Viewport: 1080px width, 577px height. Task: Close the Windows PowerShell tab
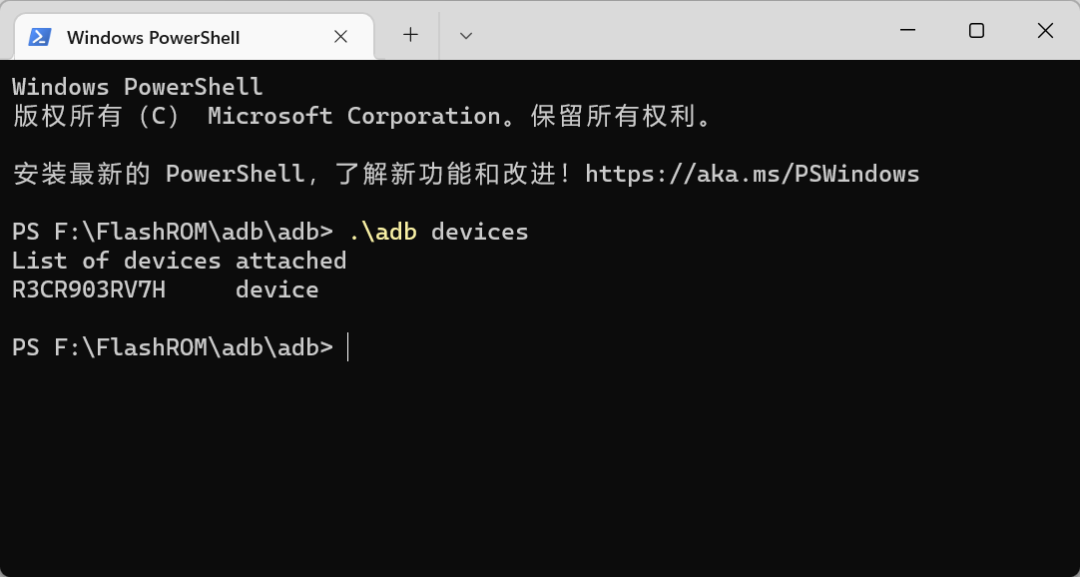click(x=340, y=37)
